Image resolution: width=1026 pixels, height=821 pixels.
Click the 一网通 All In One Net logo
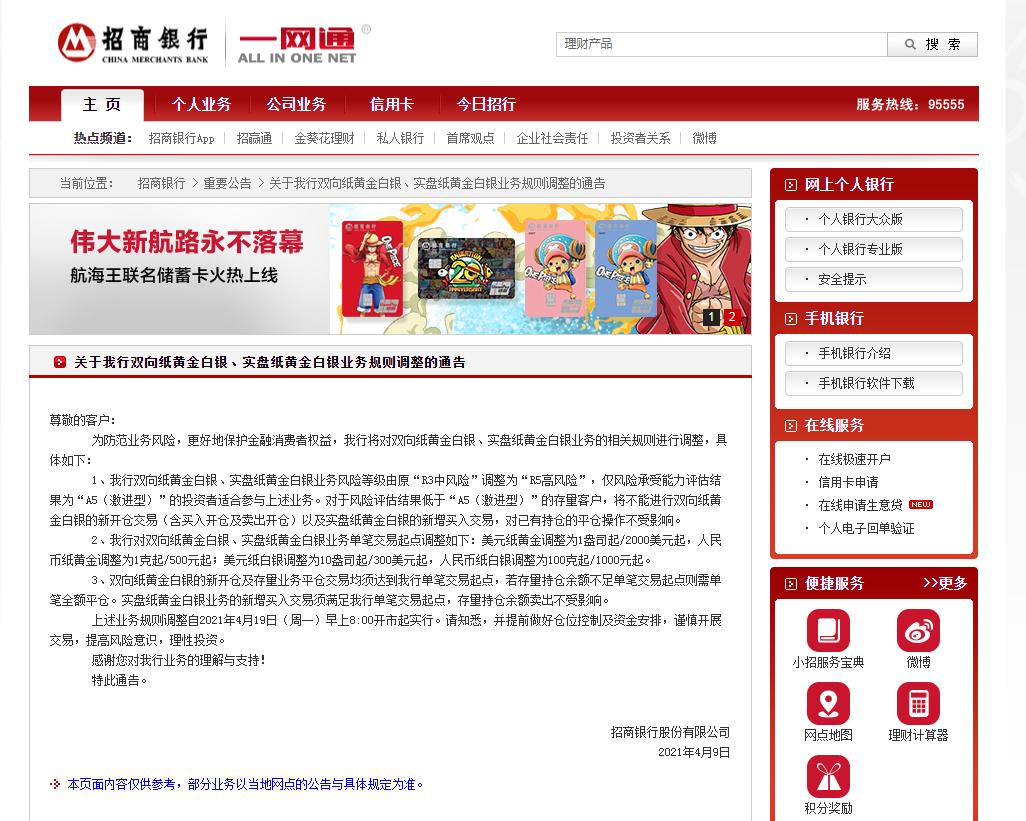pos(297,44)
